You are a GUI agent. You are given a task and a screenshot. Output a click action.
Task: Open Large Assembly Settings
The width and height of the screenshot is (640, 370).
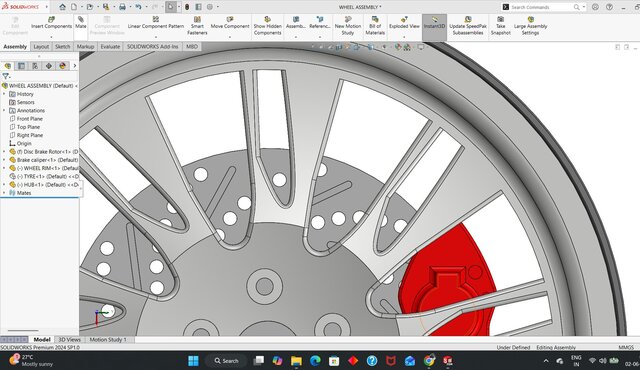(530, 26)
